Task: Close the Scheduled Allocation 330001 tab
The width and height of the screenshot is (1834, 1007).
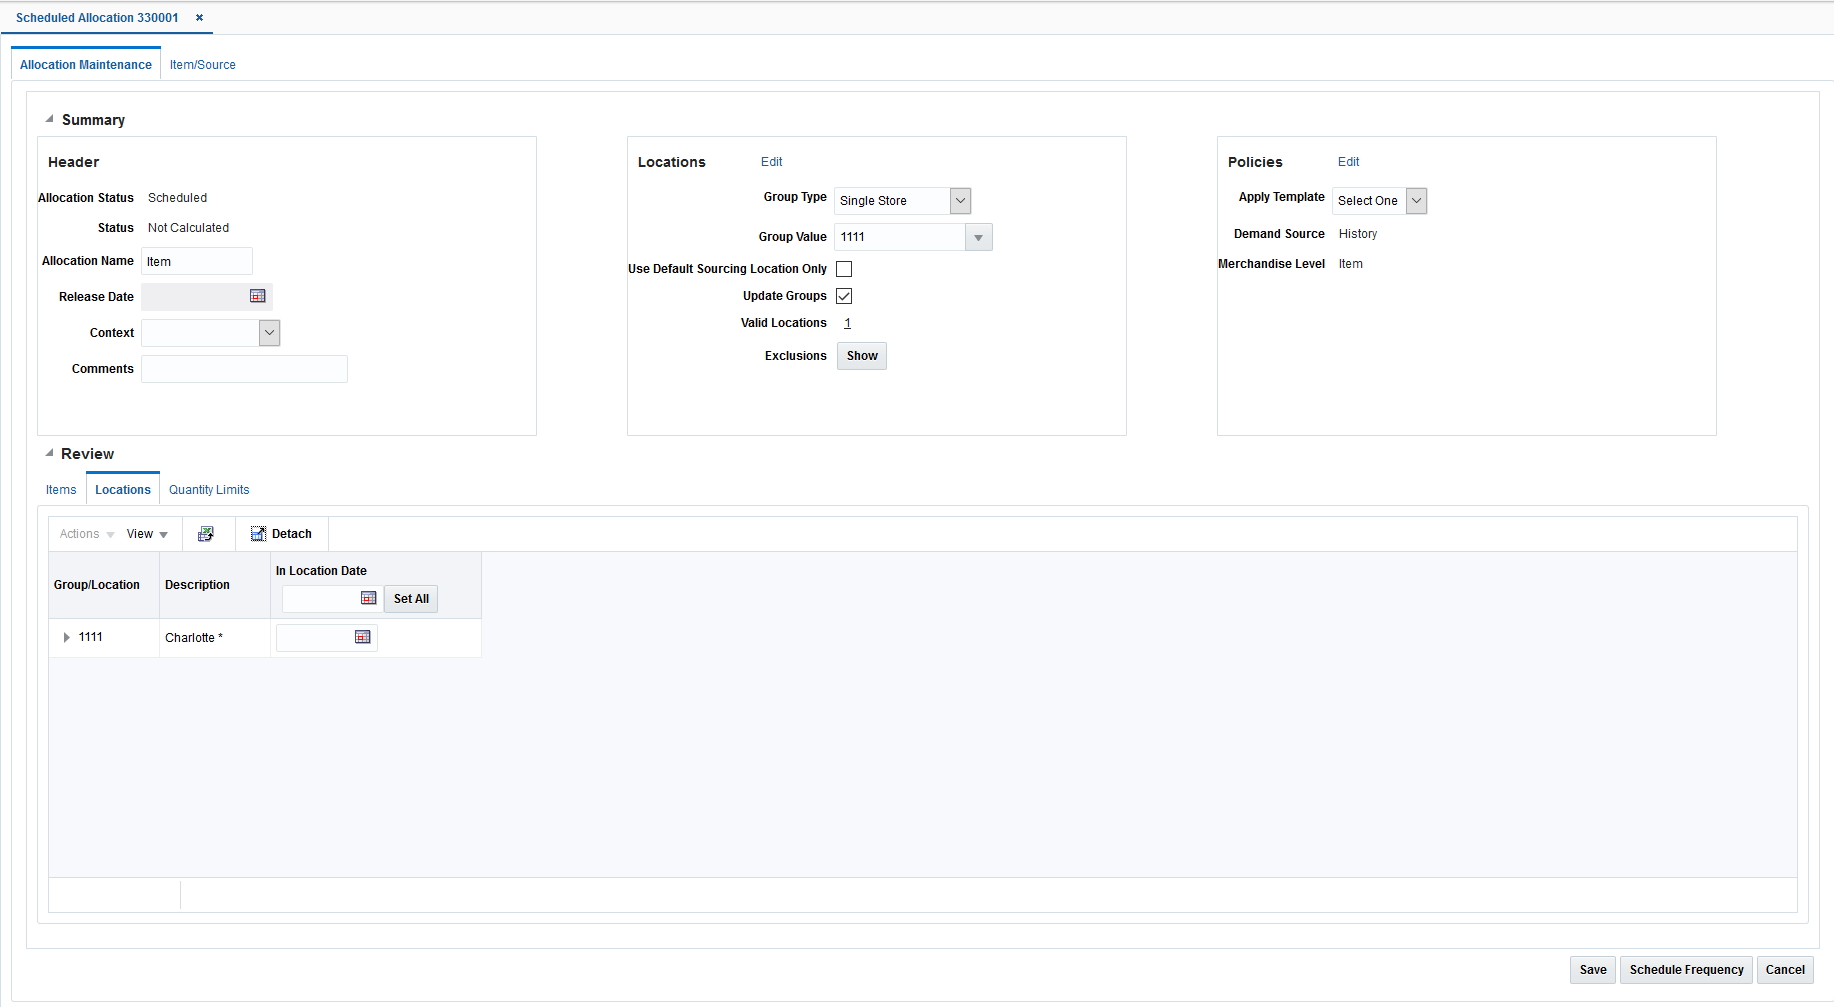Action: click(x=199, y=17)
